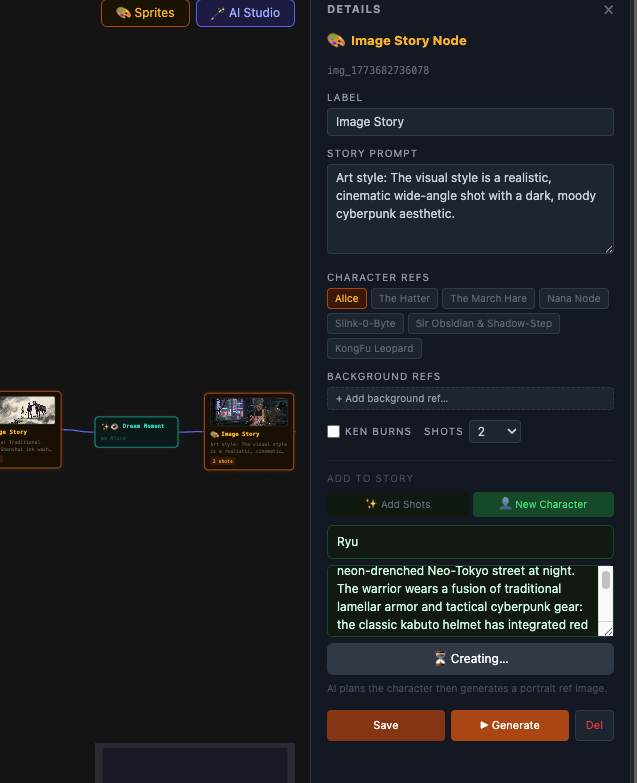Screen dimensions: 637x783
Task: Click the Save button
Action: tap(386, 725)
